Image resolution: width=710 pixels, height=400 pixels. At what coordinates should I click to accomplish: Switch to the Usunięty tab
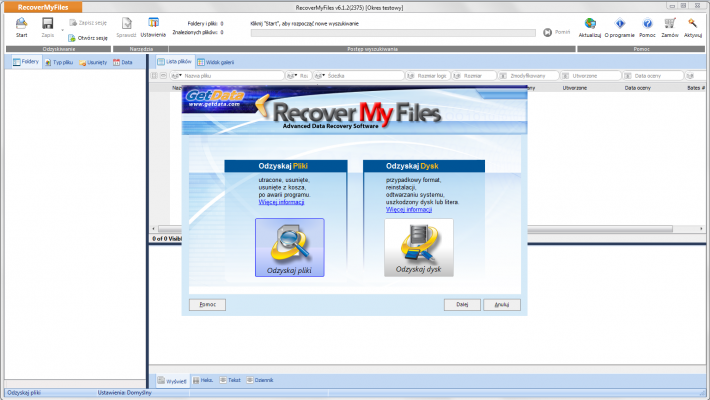click(x=93, y=63)
